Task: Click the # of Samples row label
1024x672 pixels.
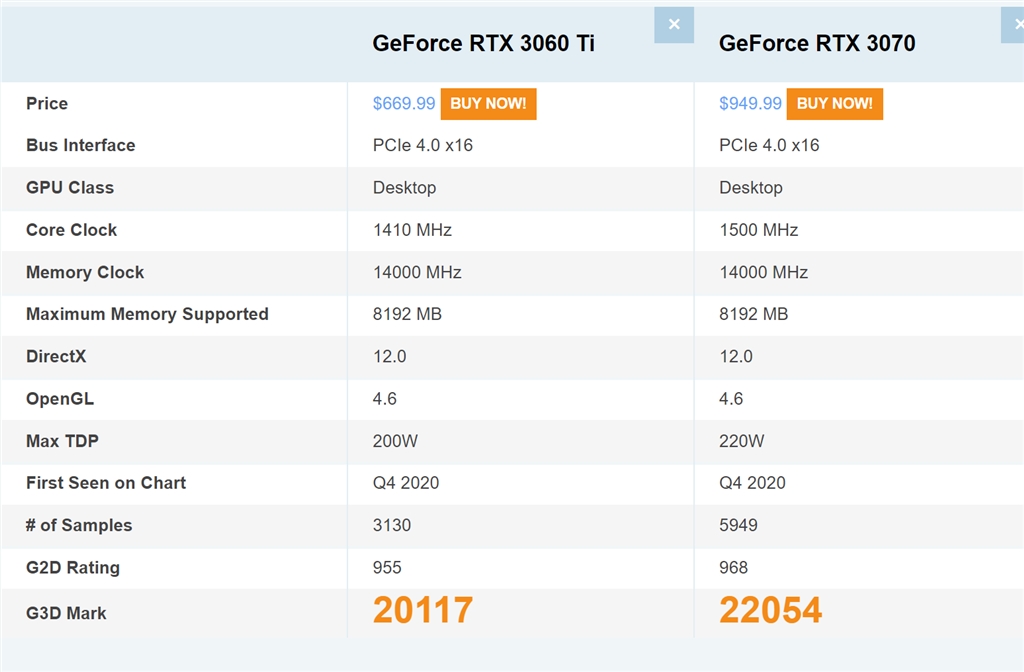Action: pos(79,525)
